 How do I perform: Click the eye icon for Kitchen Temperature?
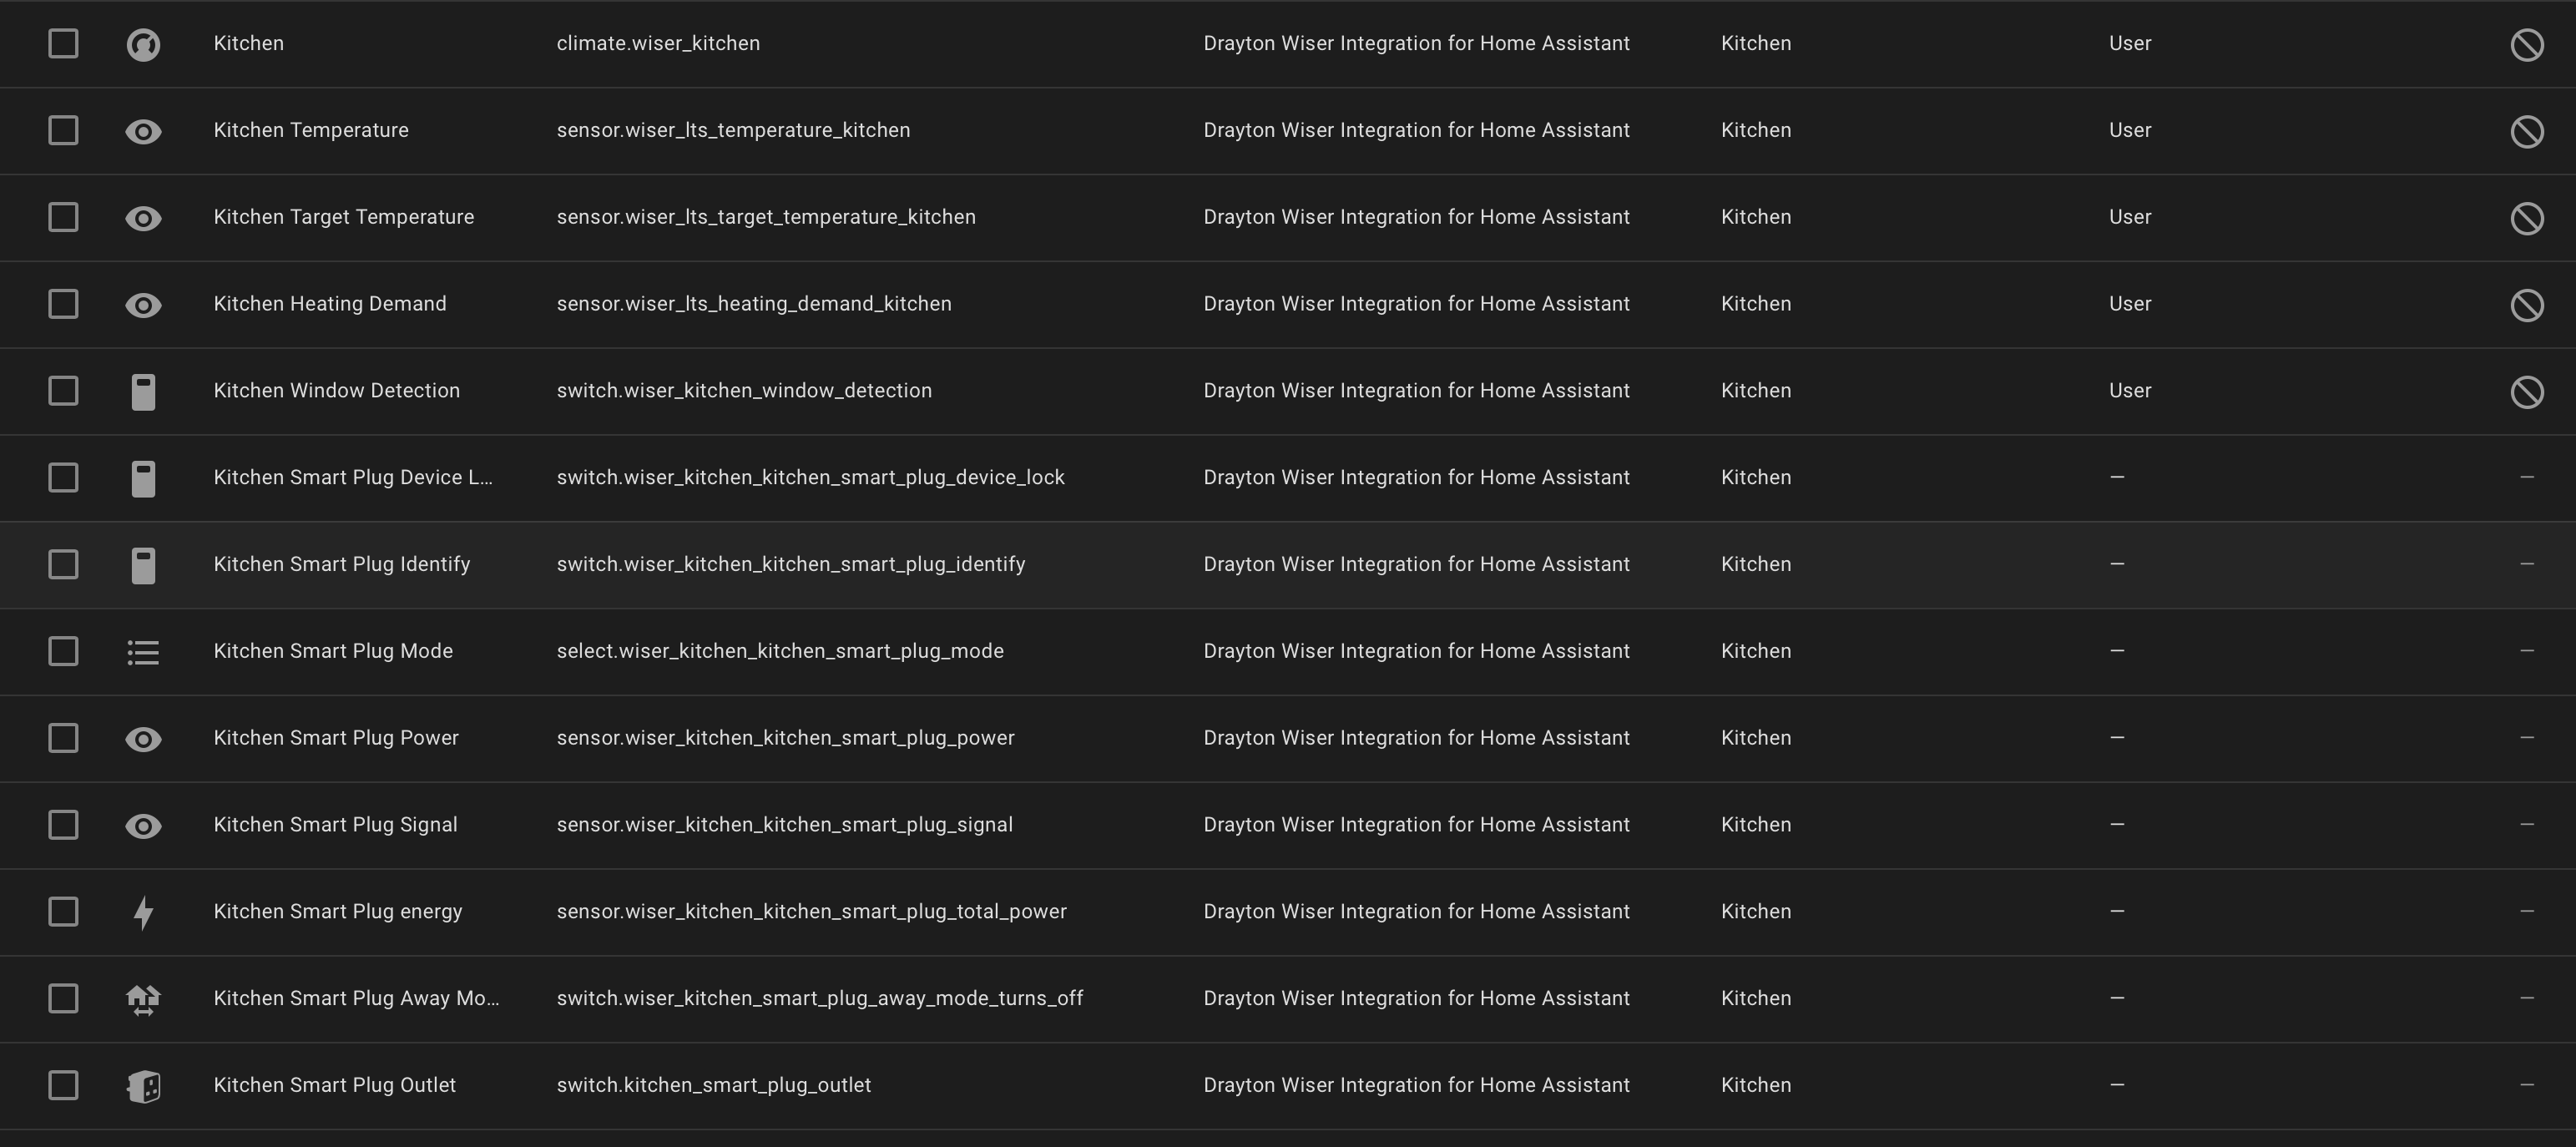tap(143, 131)
